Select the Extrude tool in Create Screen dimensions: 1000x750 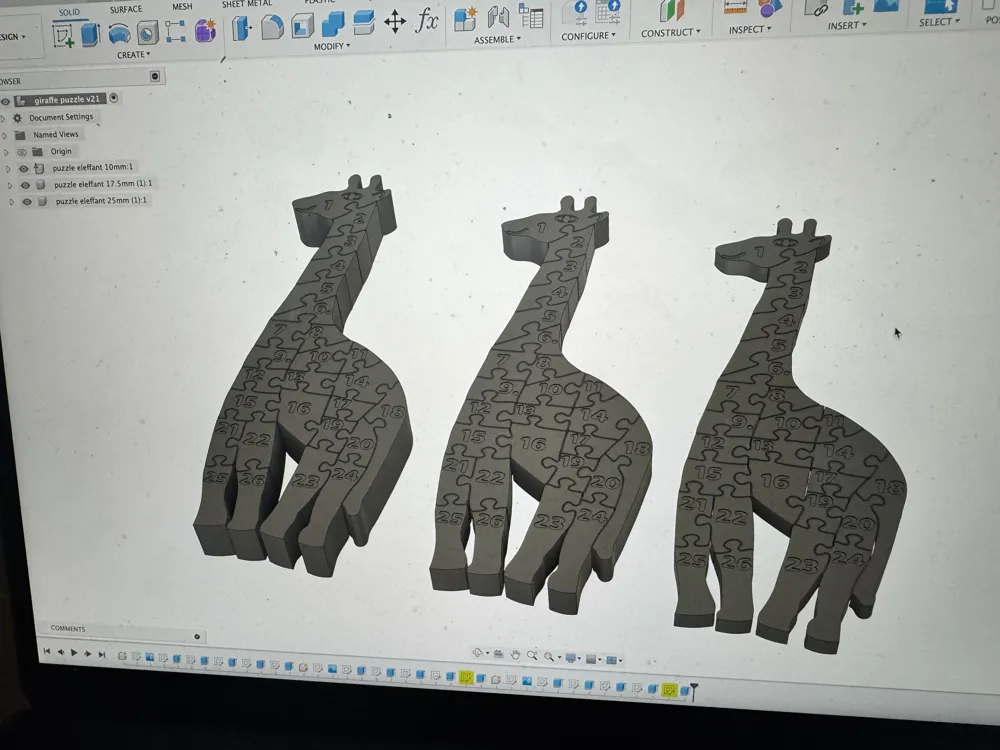click(91, 34)
